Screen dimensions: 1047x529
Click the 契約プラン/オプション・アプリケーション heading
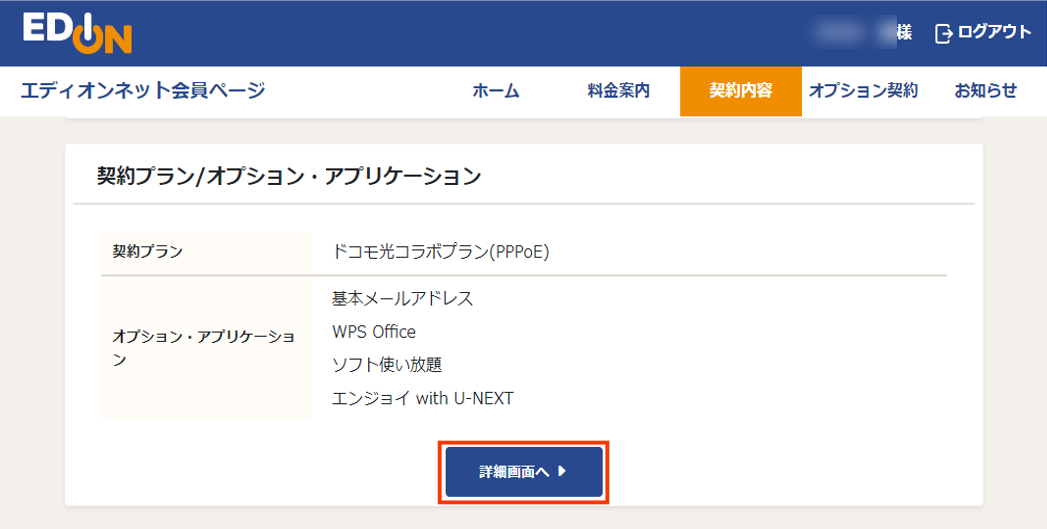(x=289, y=176)
